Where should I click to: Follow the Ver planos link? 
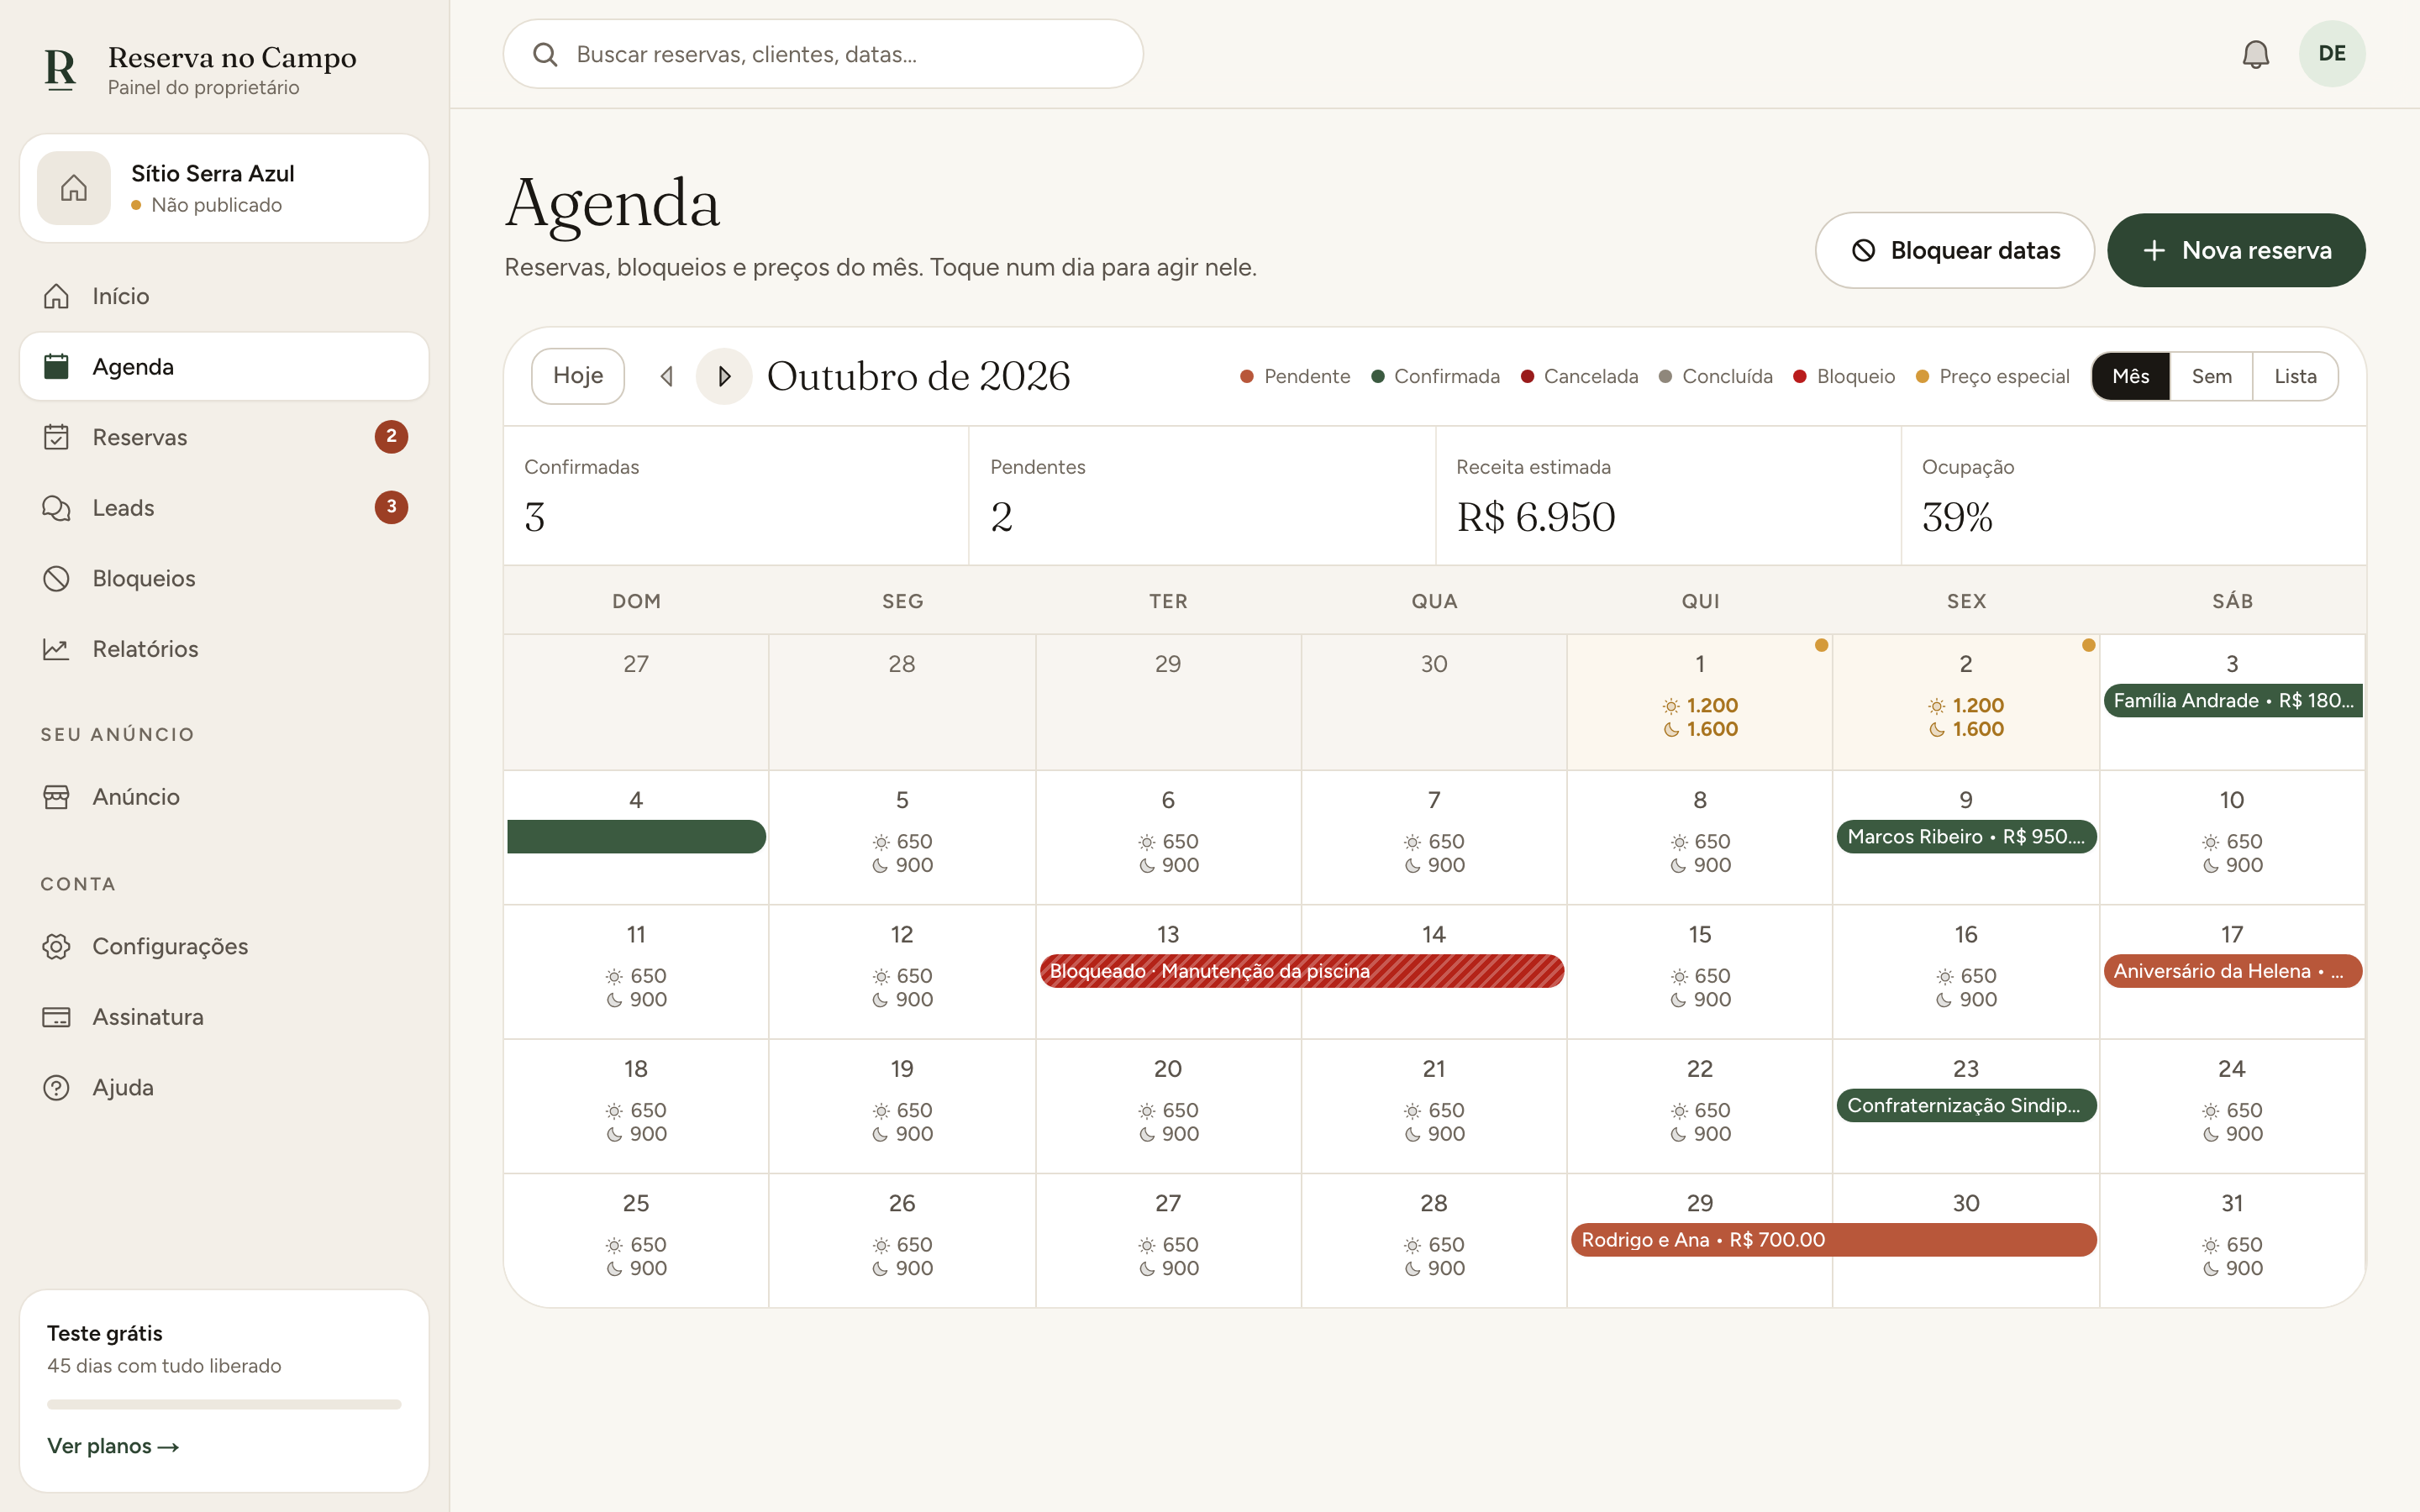click(x=113, y=1446)
